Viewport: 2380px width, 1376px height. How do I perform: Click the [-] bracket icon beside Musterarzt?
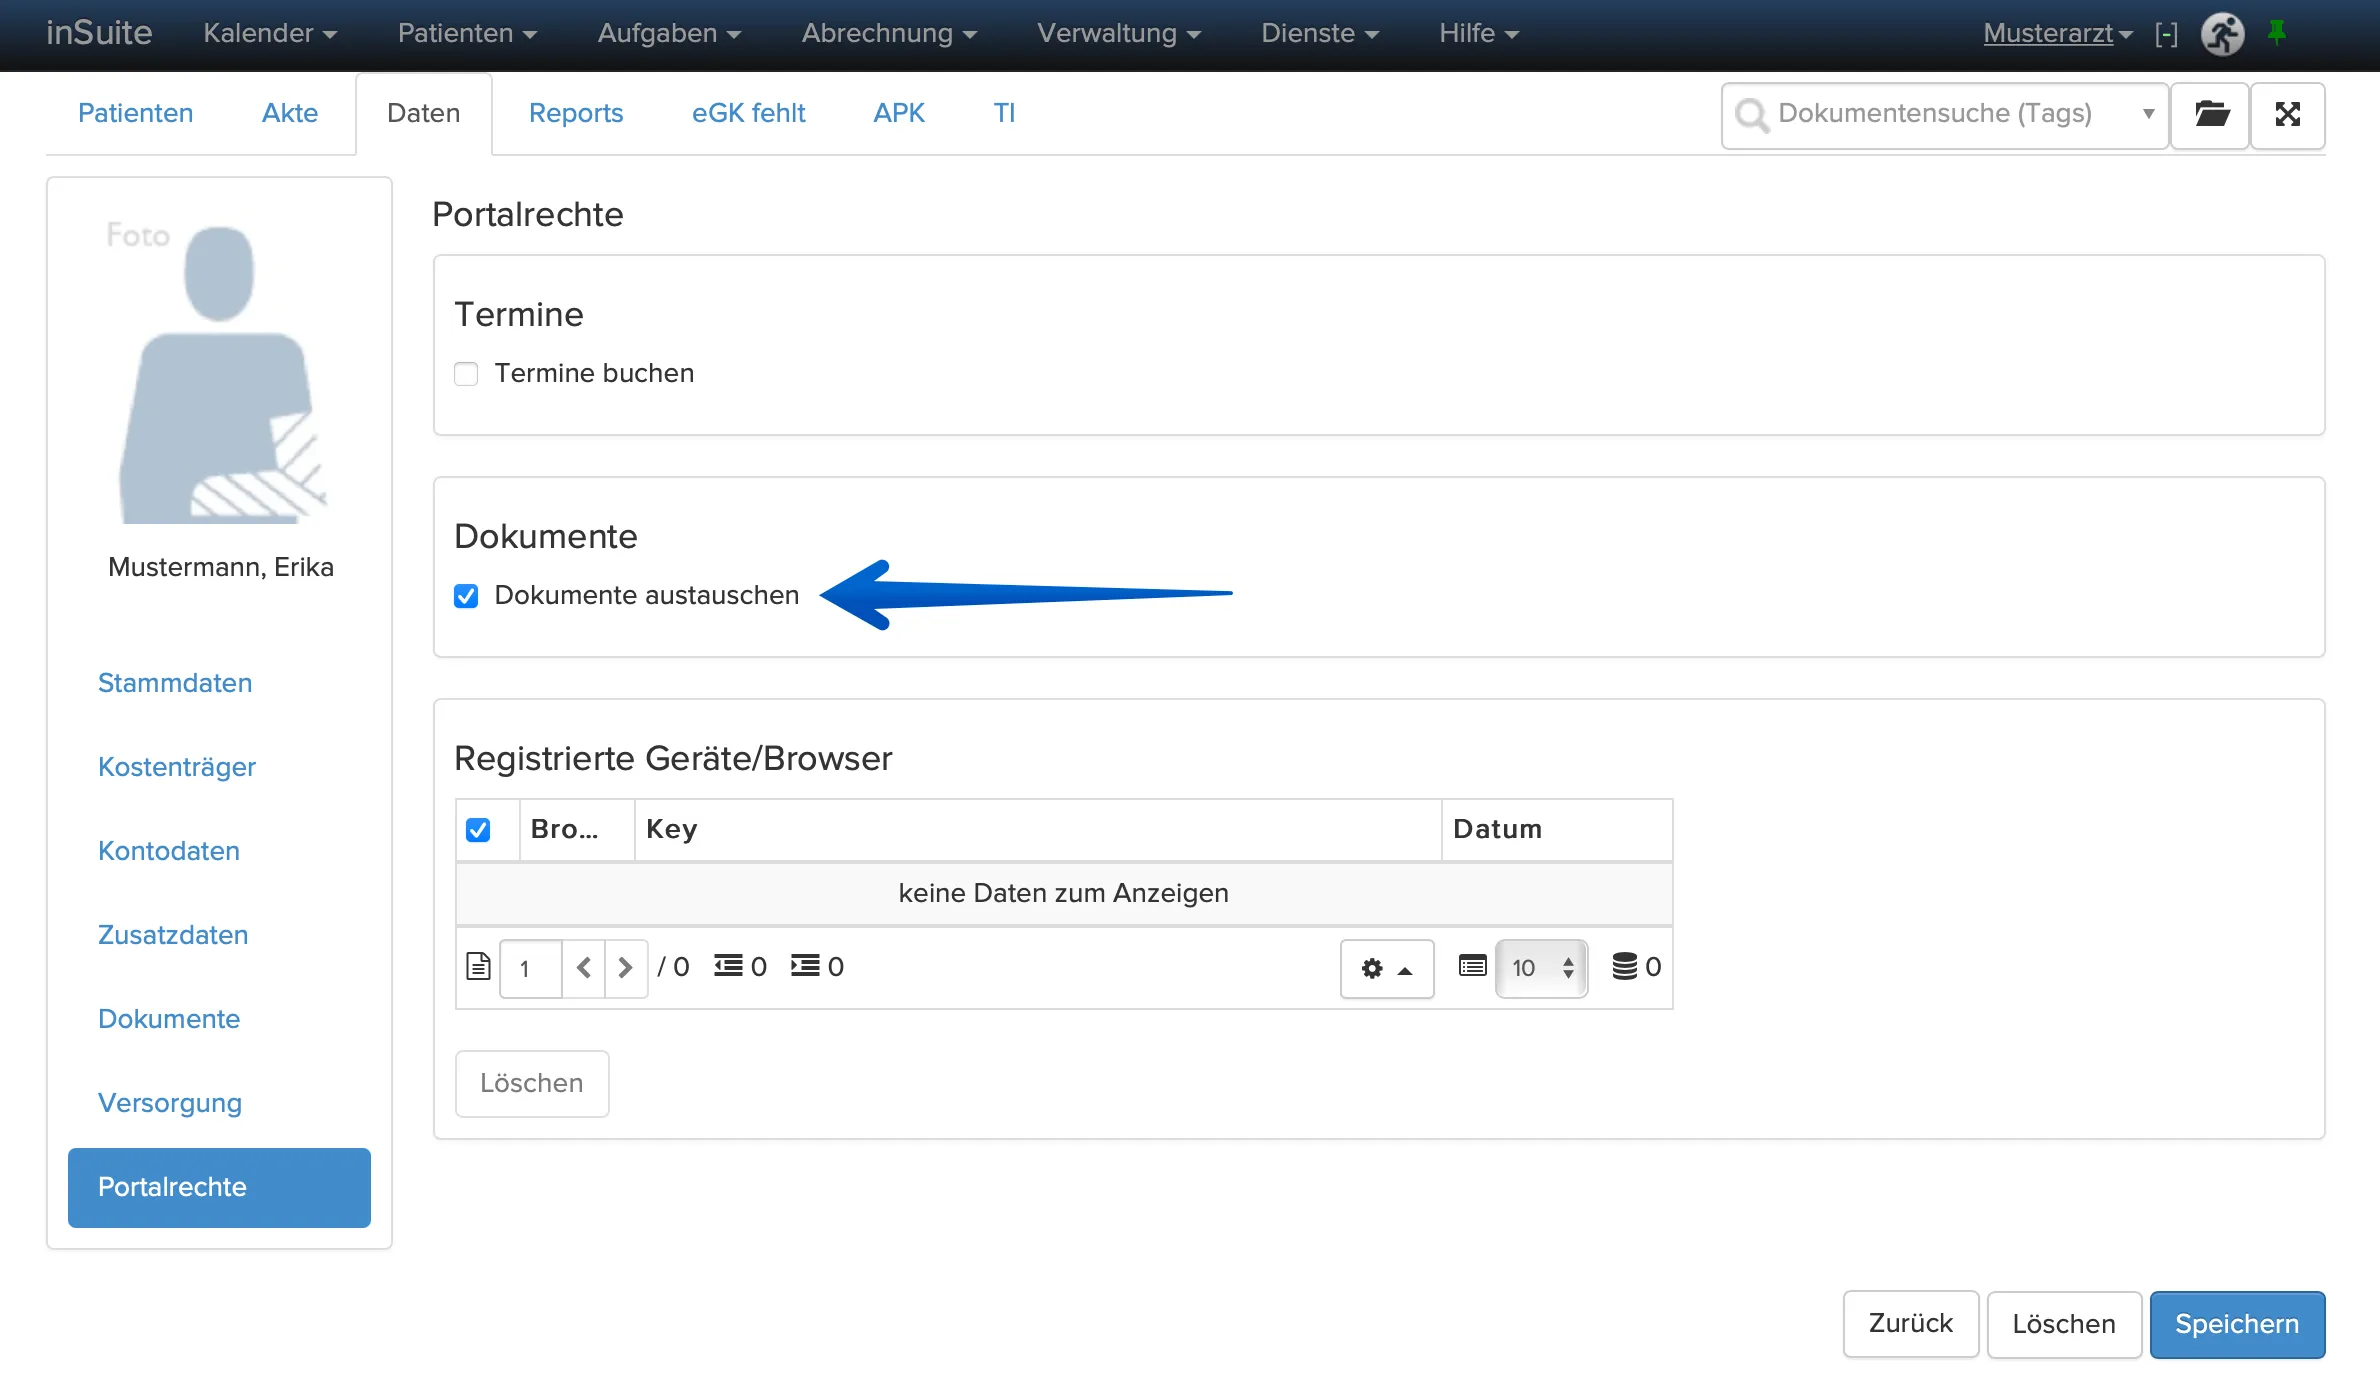click(2166, 34)
